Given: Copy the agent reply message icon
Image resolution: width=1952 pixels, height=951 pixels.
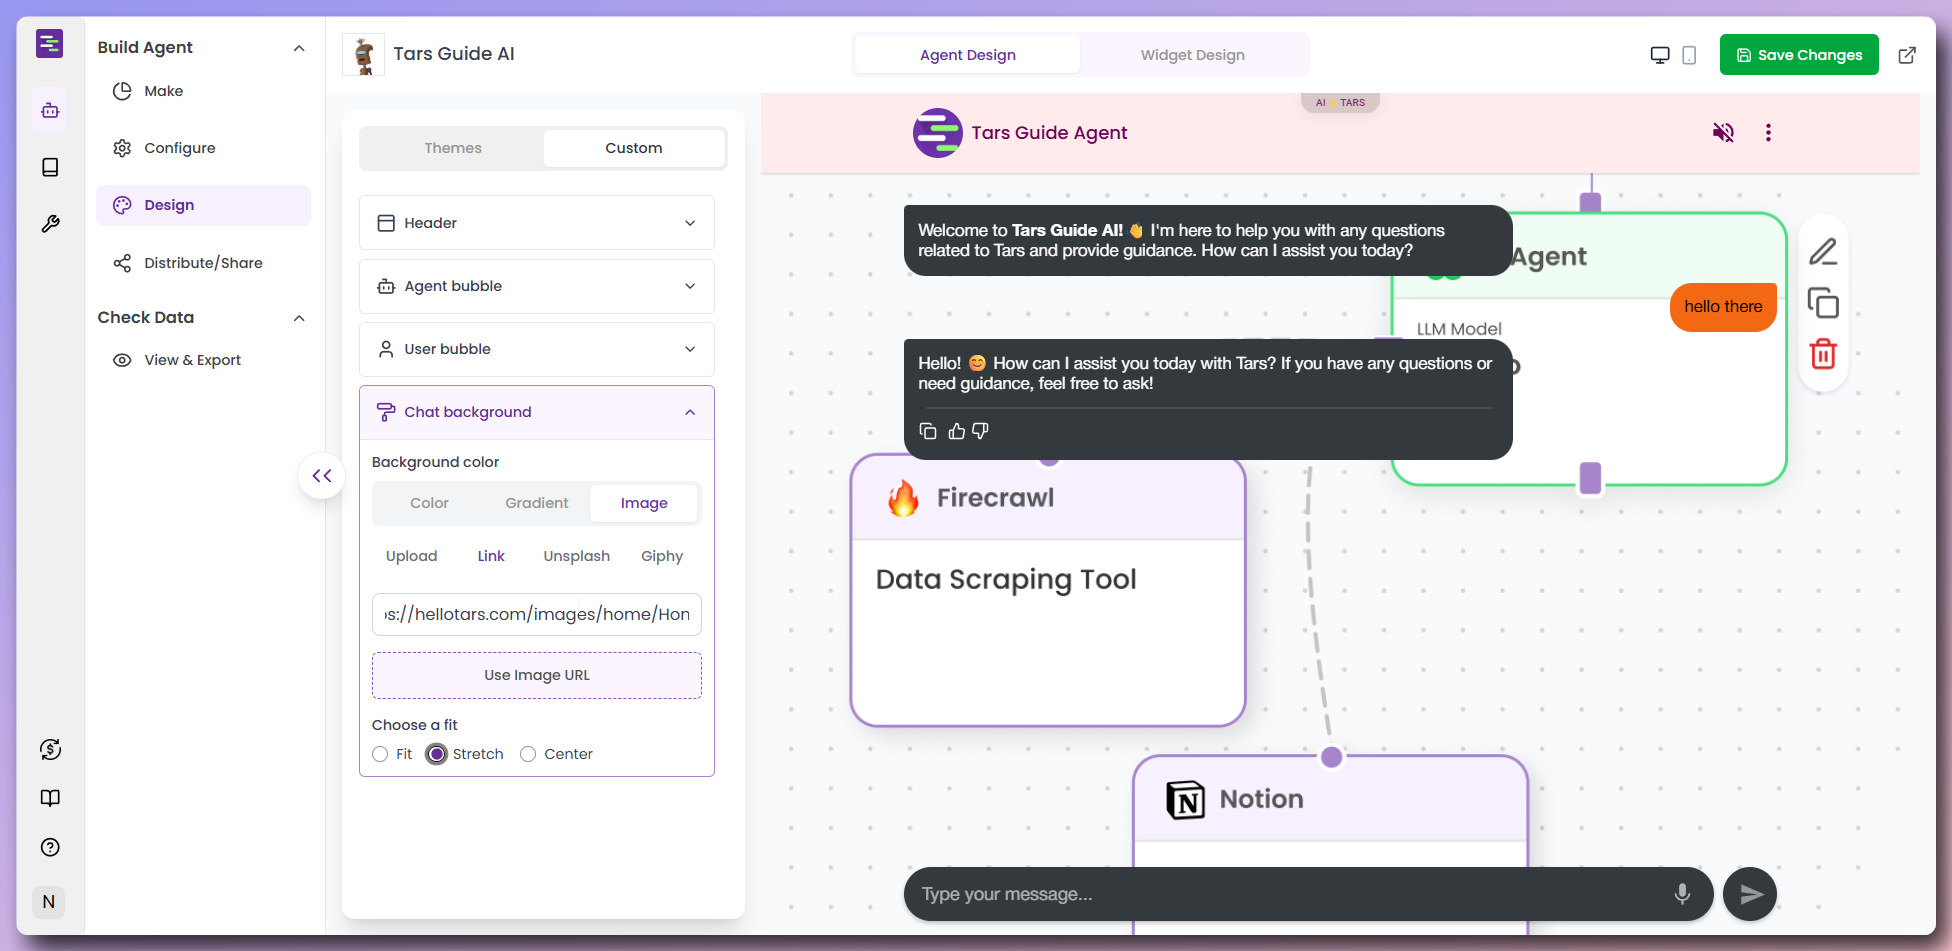Looking at the screenshot, I should pyautogui.click(x=928, y=431).
